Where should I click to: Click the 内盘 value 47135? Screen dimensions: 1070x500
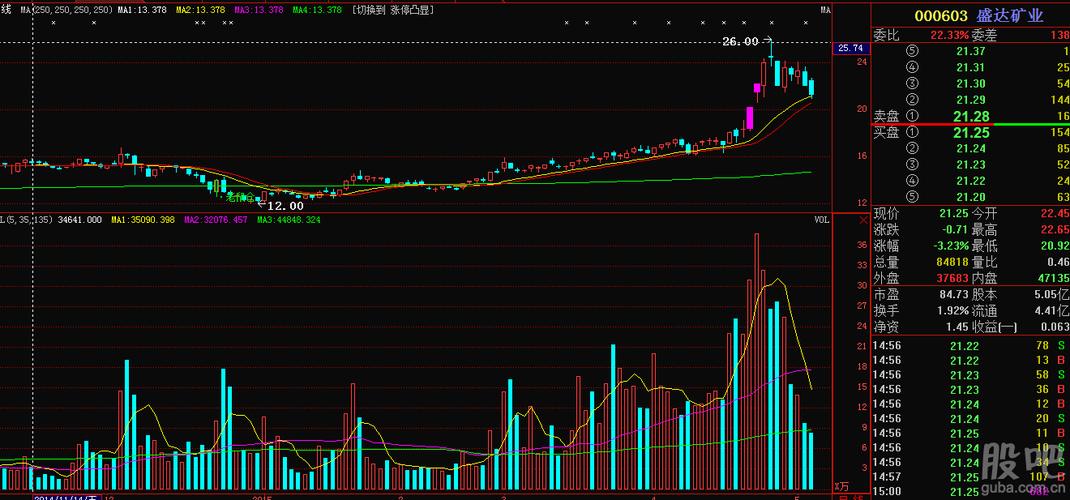pyautogui.click(x=1052, y=278)
